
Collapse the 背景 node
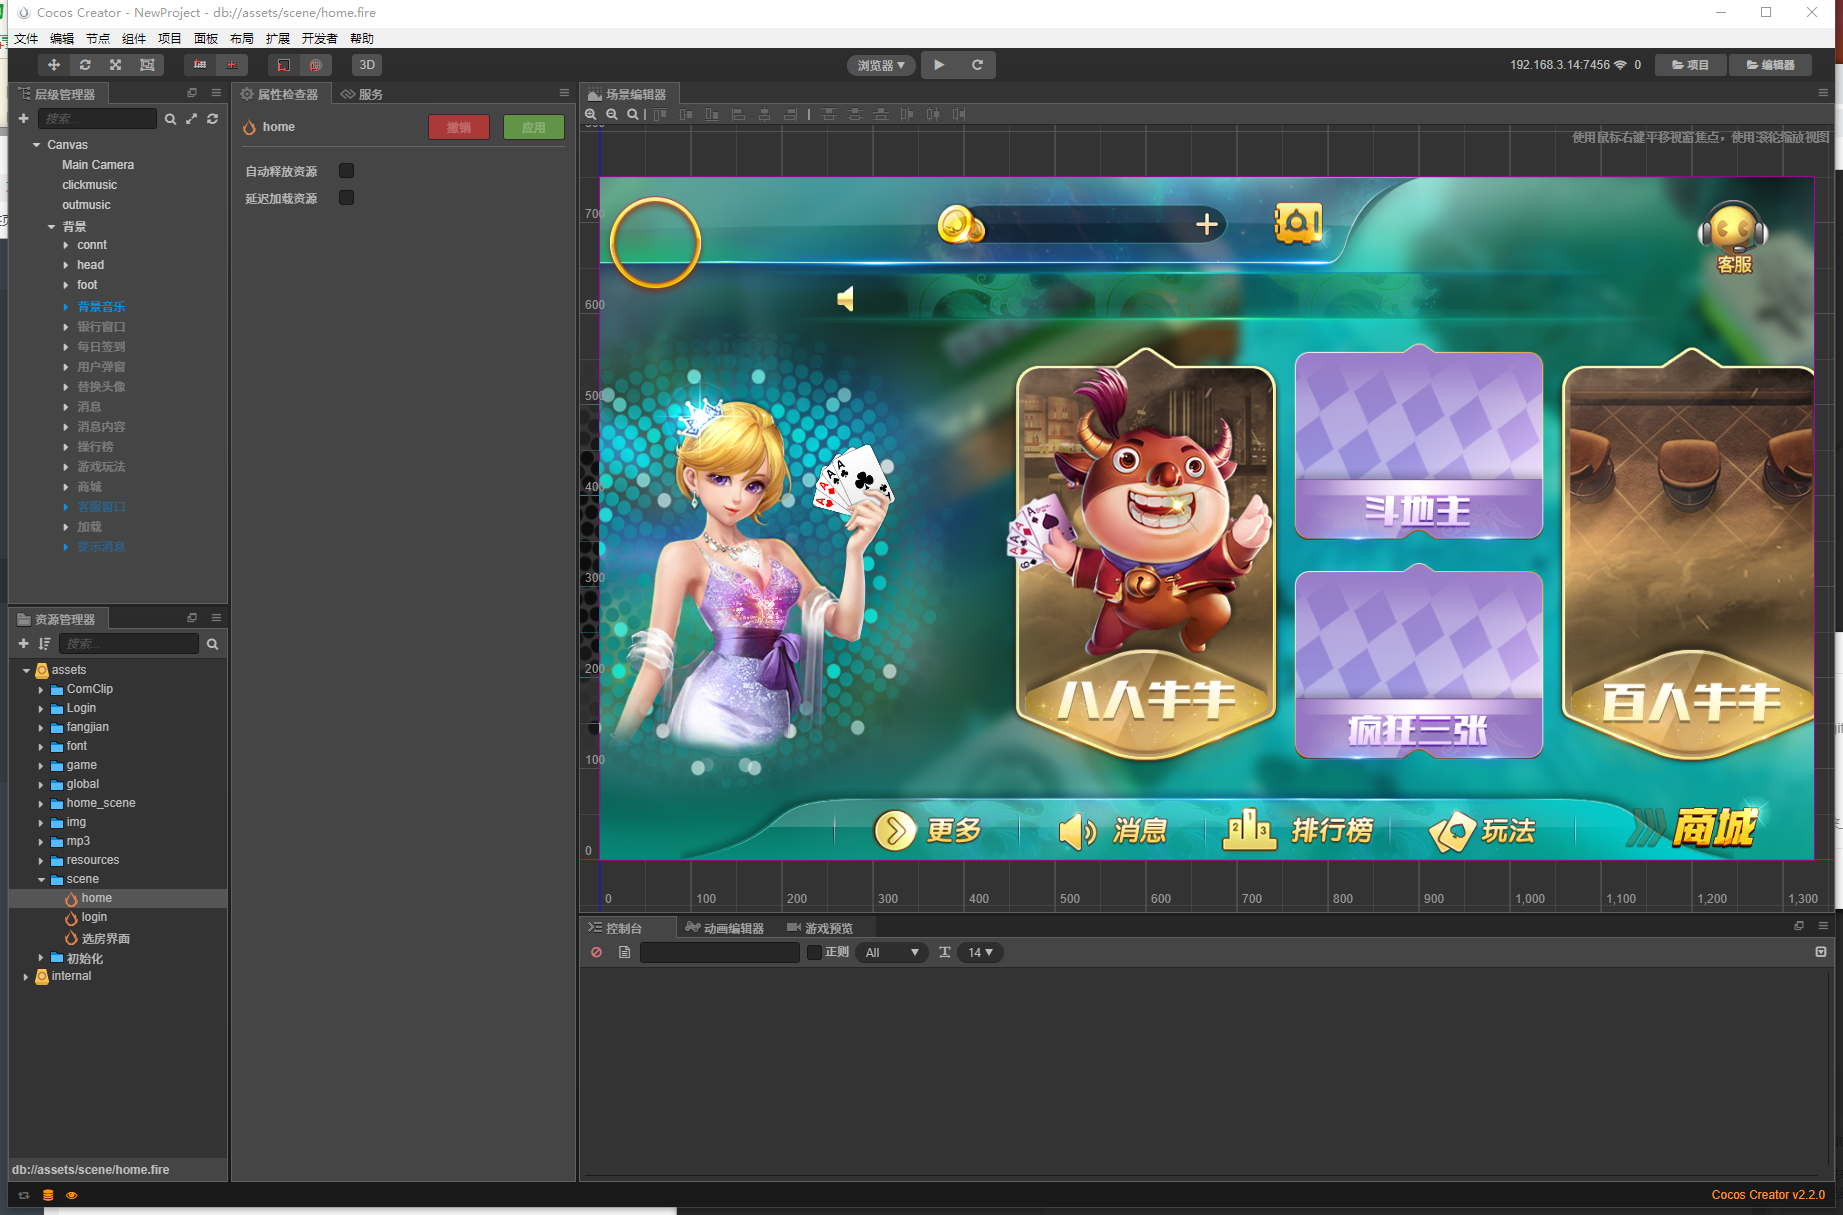click(x=52, y=227)
